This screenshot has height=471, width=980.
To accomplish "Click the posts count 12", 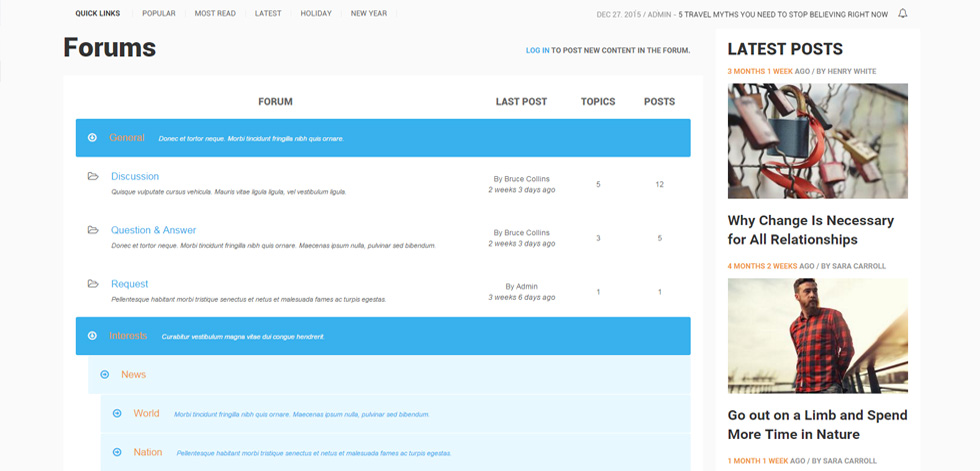I will 659,184.
